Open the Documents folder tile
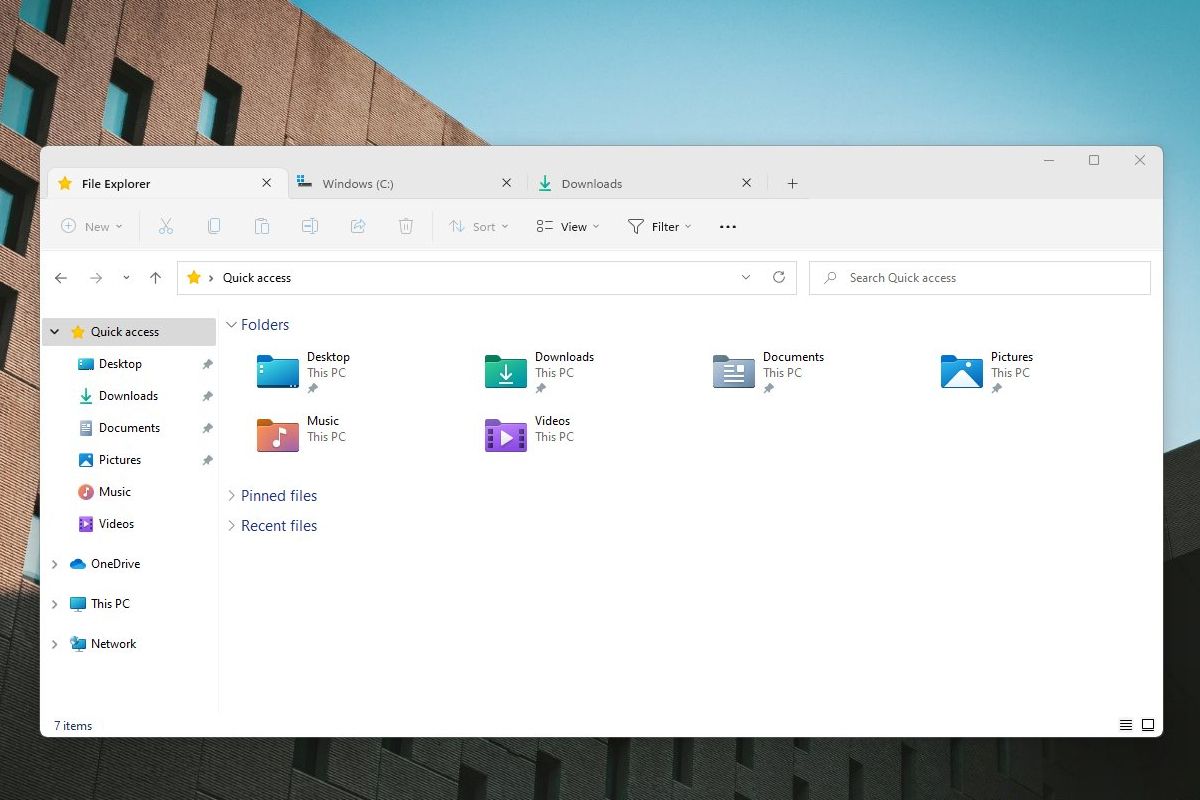The width and height of the screenshot is (1200, 800). (x=768, y=372)
